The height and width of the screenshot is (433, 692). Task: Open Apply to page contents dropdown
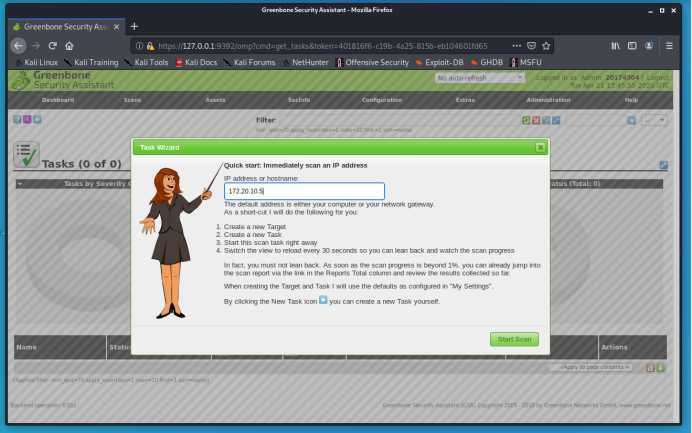(591, 367)
